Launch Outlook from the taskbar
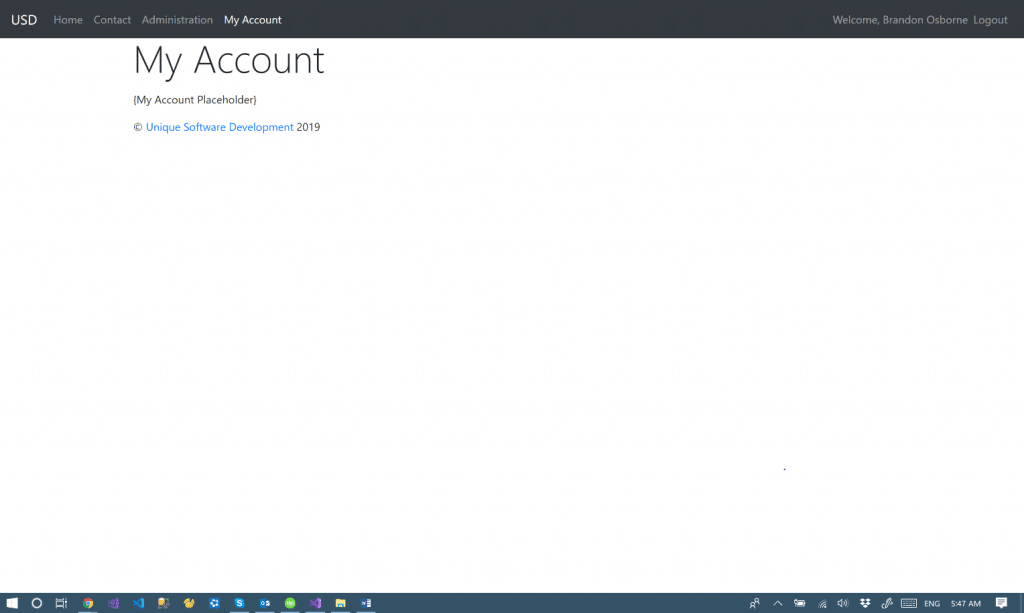The image size is (1024, 613). click(x=264, y=603)
